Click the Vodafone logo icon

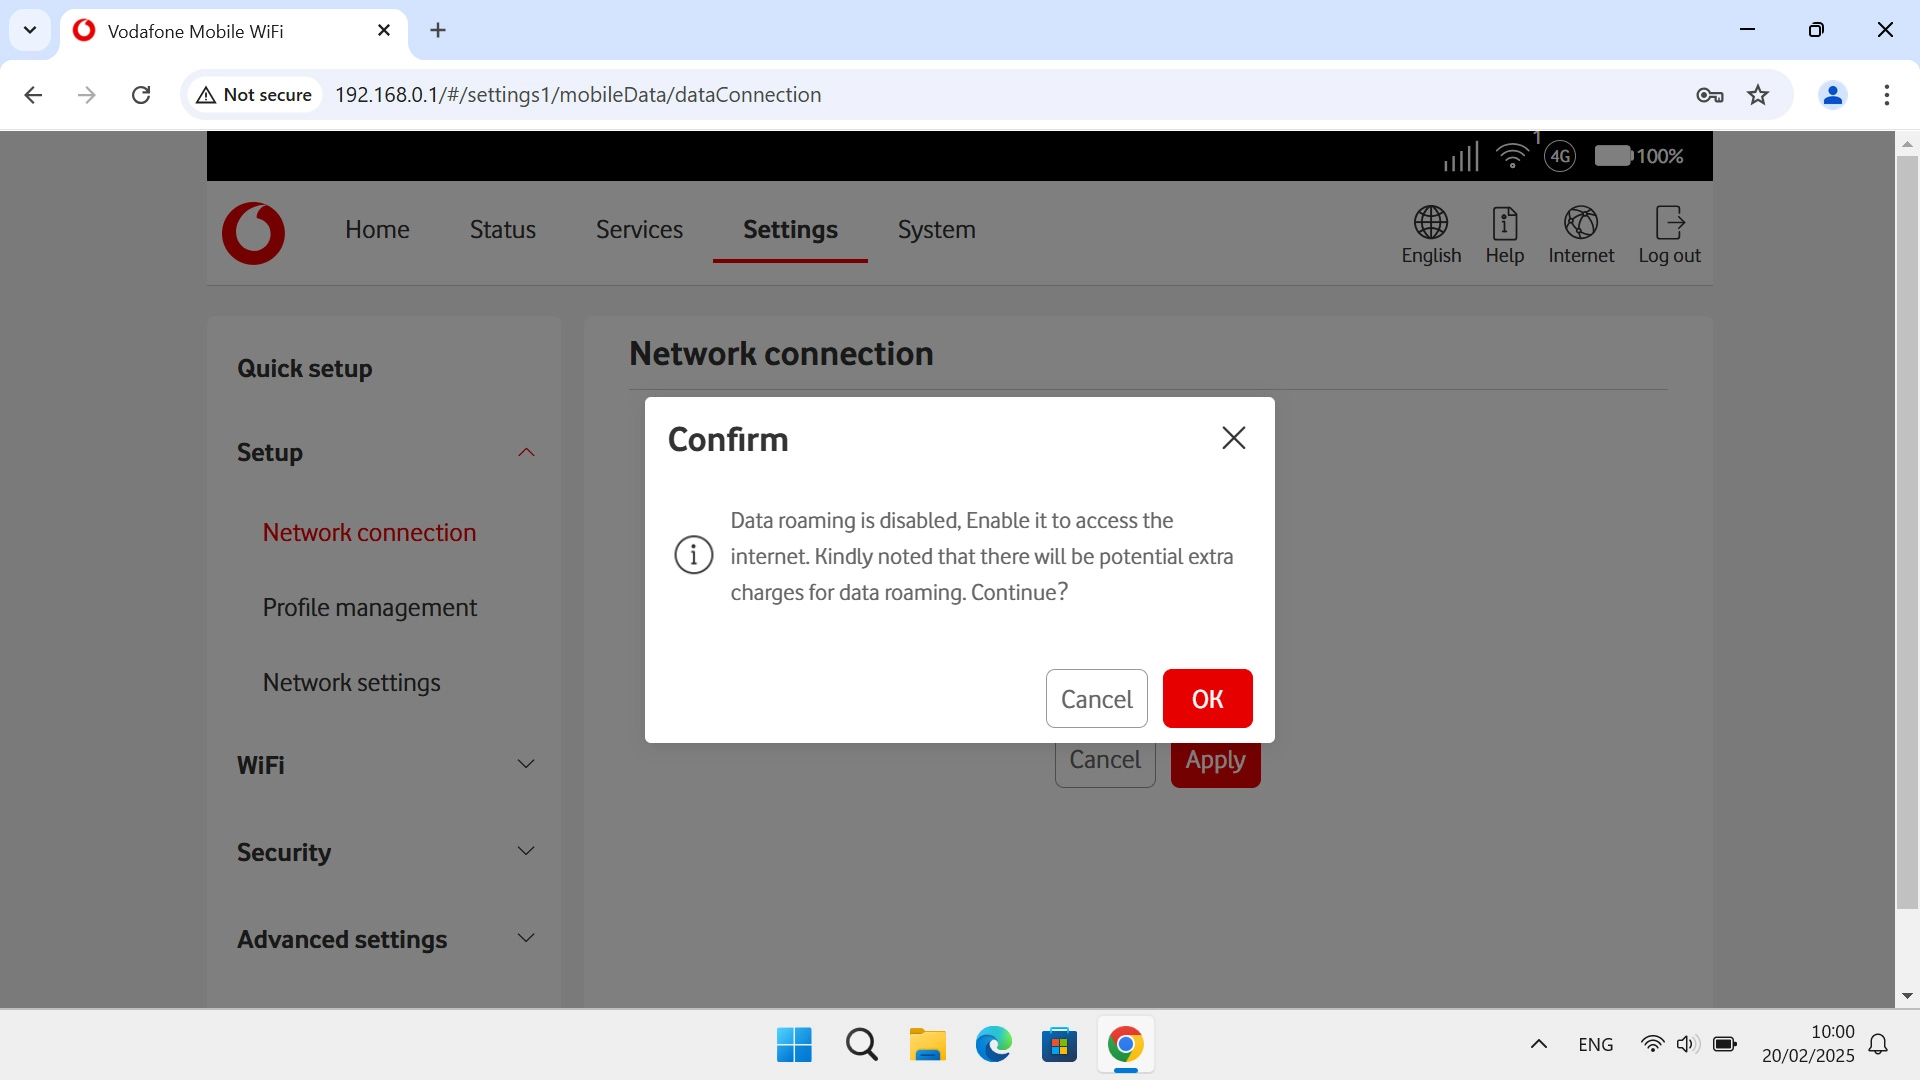(x=253, y=233)
